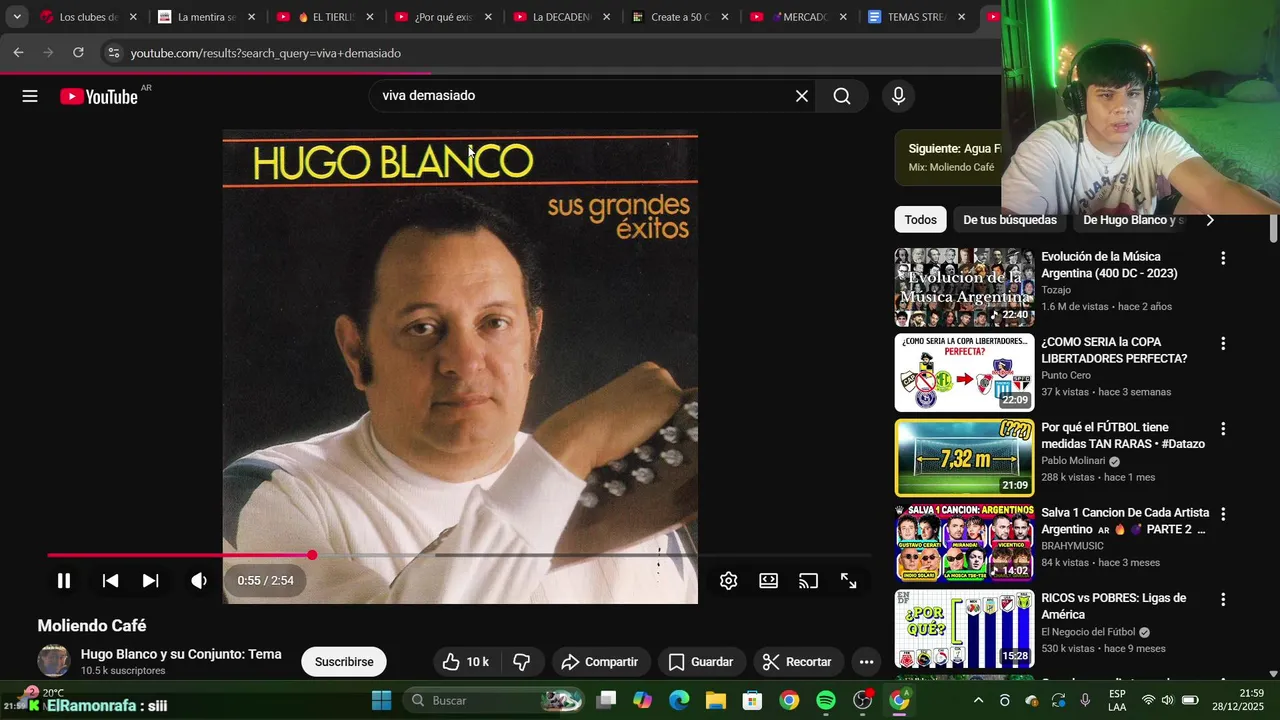Switch to La mentira tab

tap(206, 17)
